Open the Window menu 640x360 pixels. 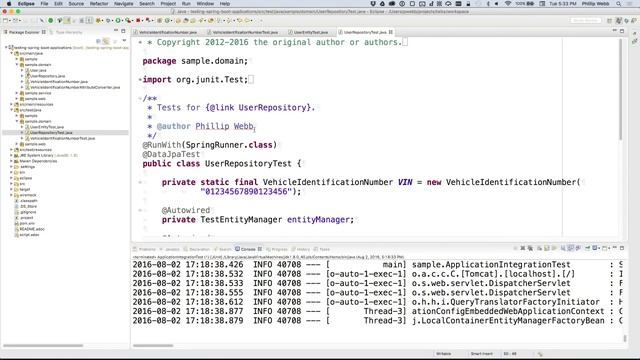click(x=205, y=4)
